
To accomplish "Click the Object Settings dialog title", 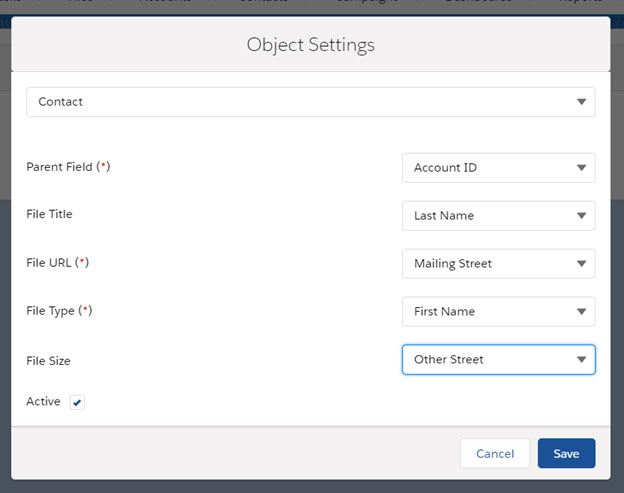I will [310, 45].
